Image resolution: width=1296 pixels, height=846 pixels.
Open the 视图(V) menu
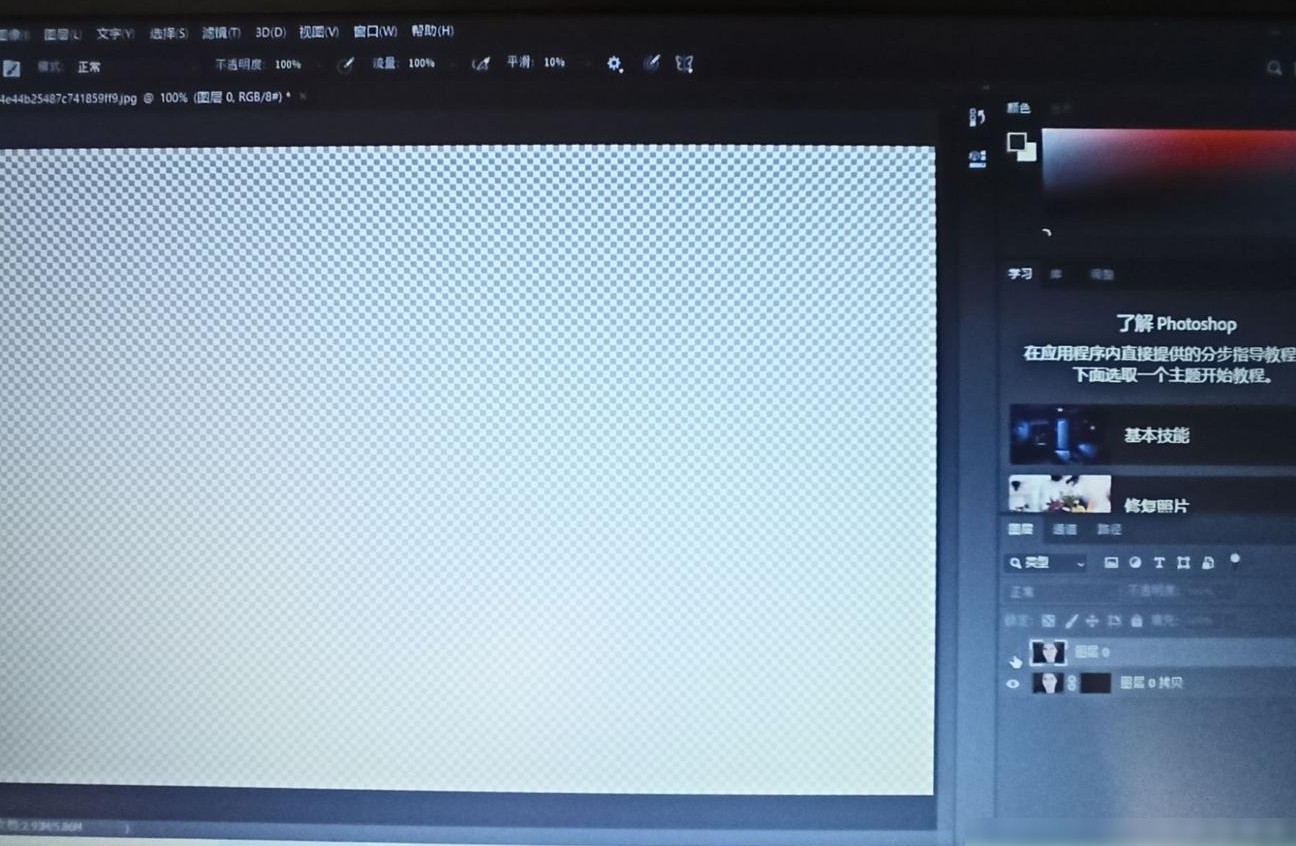(319, 32)
